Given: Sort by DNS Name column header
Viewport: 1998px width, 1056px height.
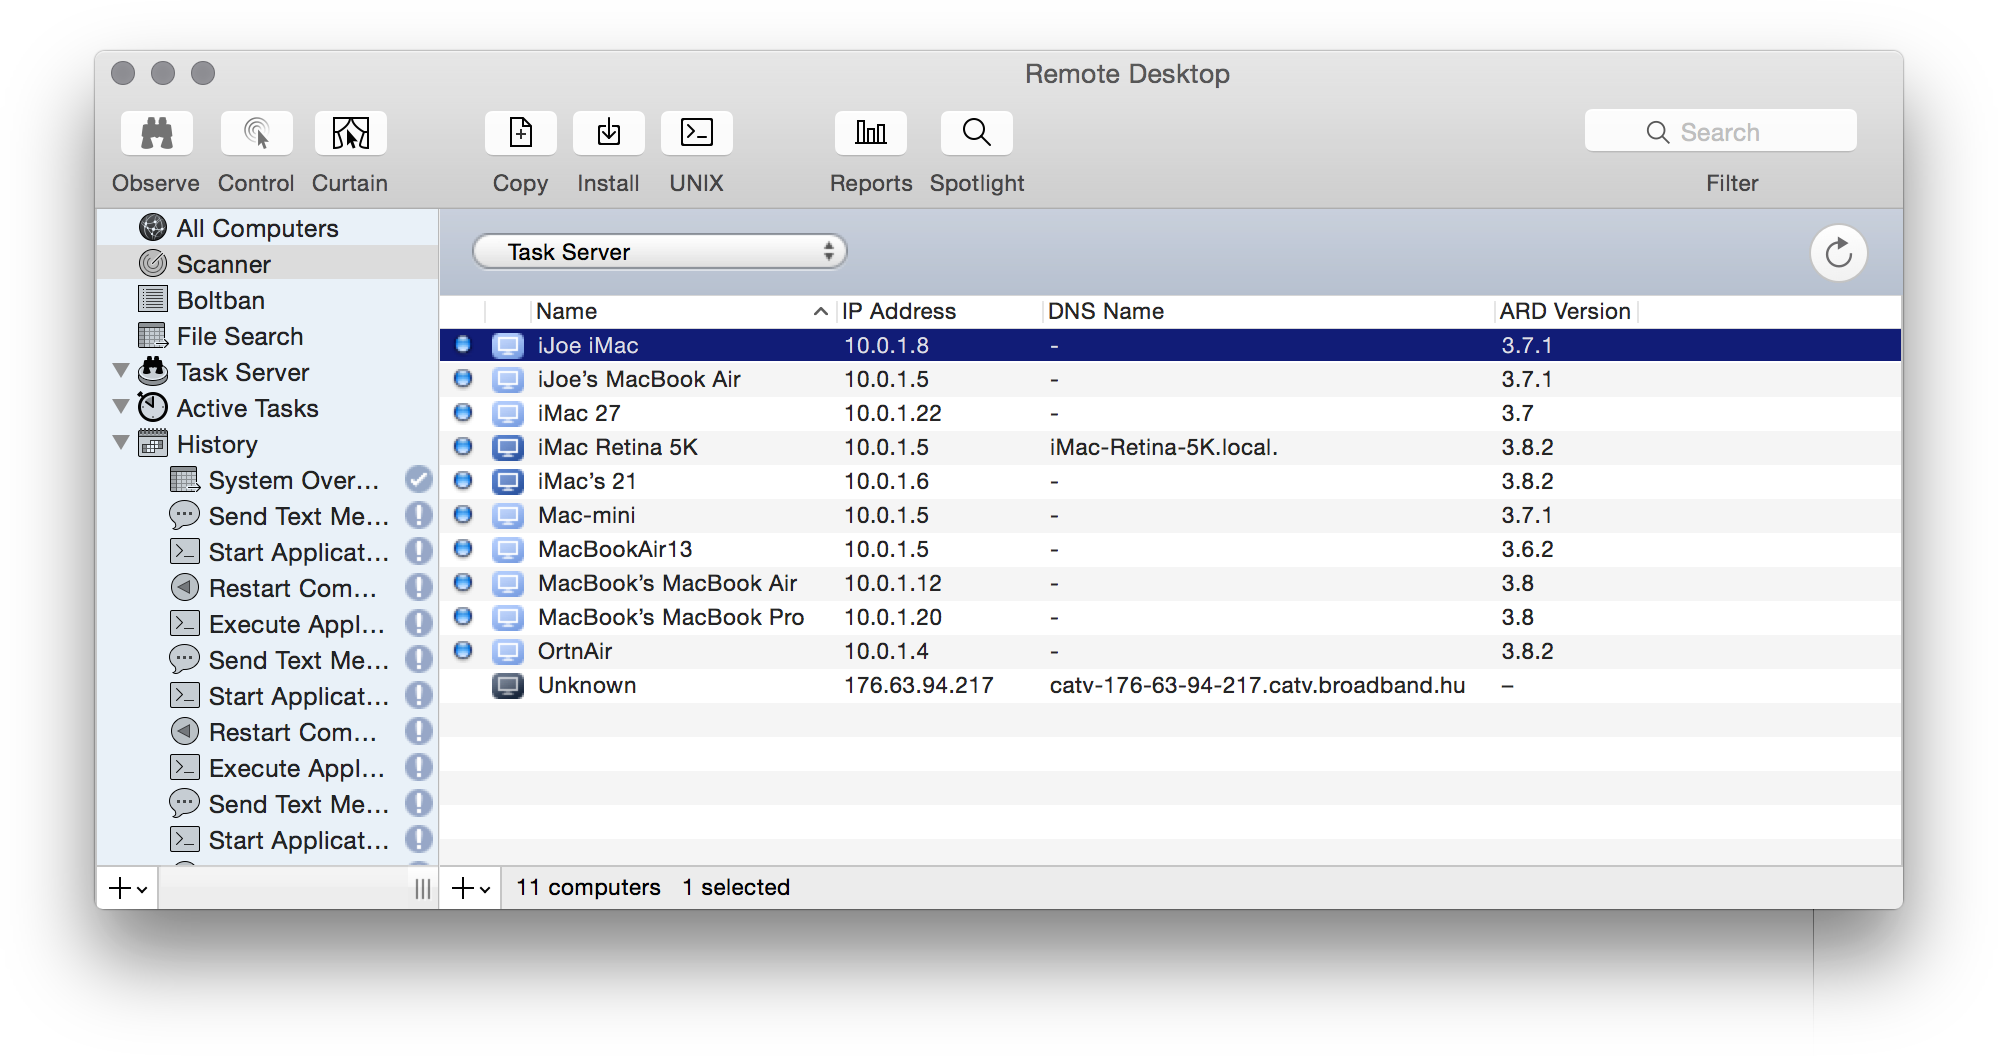Looking at the screenshot, I should pyautogui.click(x=1268, y=311).
